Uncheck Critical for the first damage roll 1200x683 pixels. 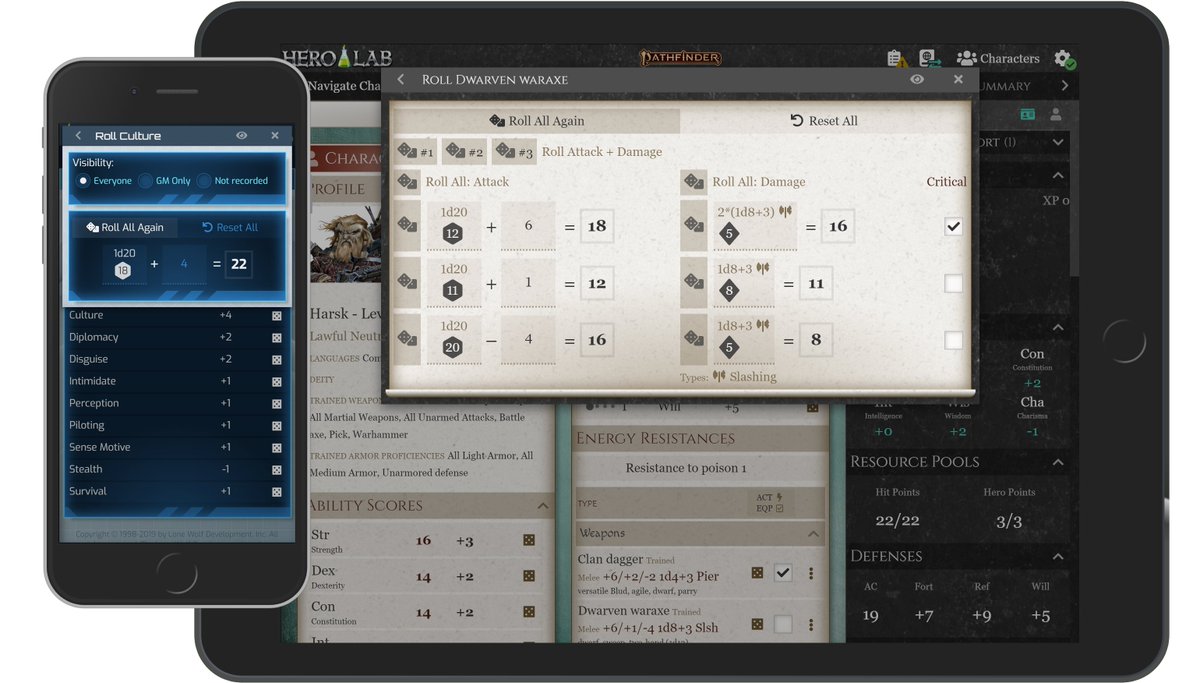point(953,227)
